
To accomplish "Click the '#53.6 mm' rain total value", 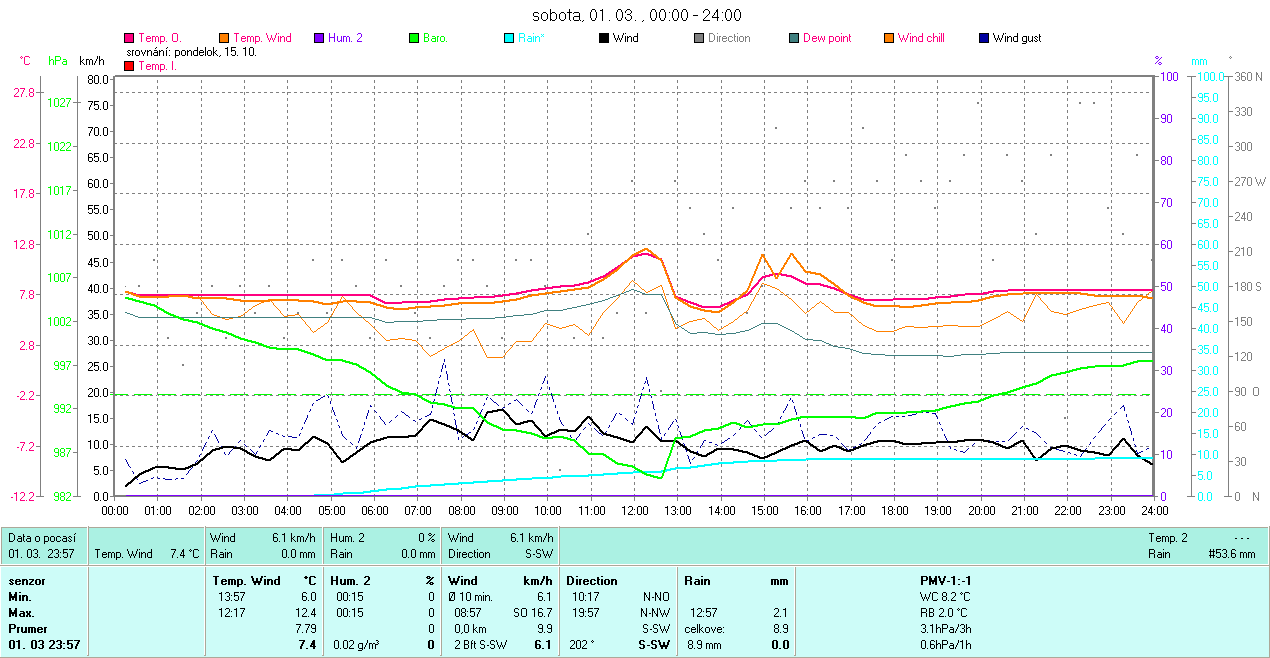I will tap(1231, 554).
